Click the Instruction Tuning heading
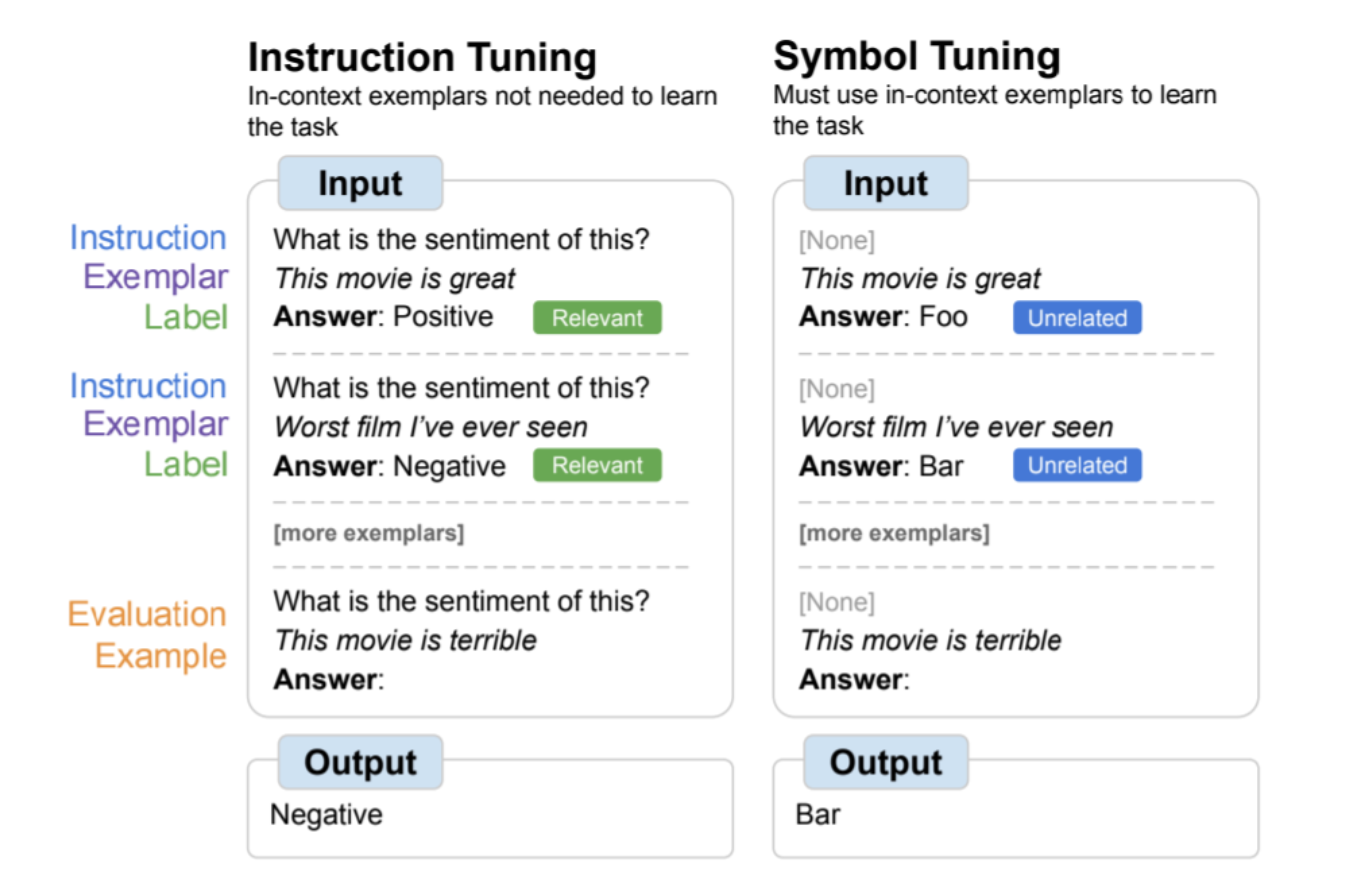Image resolution: width=1370 pixels, height=886 pixels. point(421,58)
